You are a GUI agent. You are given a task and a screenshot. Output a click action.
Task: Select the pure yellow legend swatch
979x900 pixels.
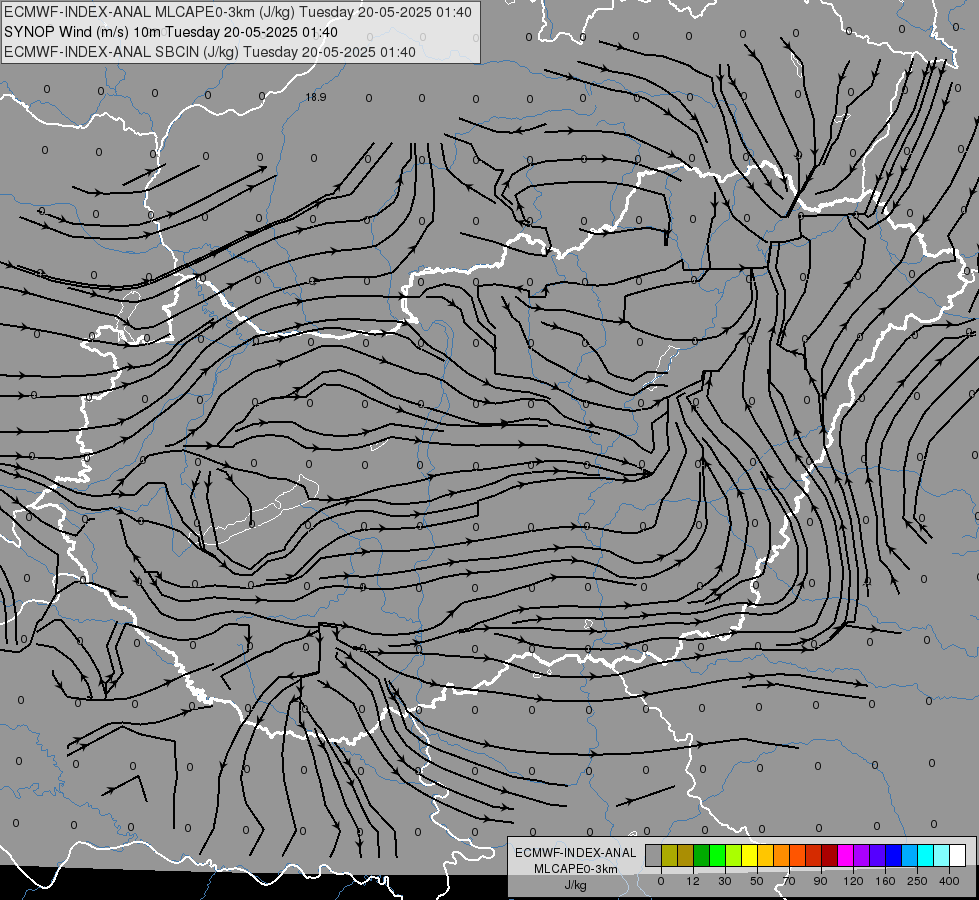point(750,856)
